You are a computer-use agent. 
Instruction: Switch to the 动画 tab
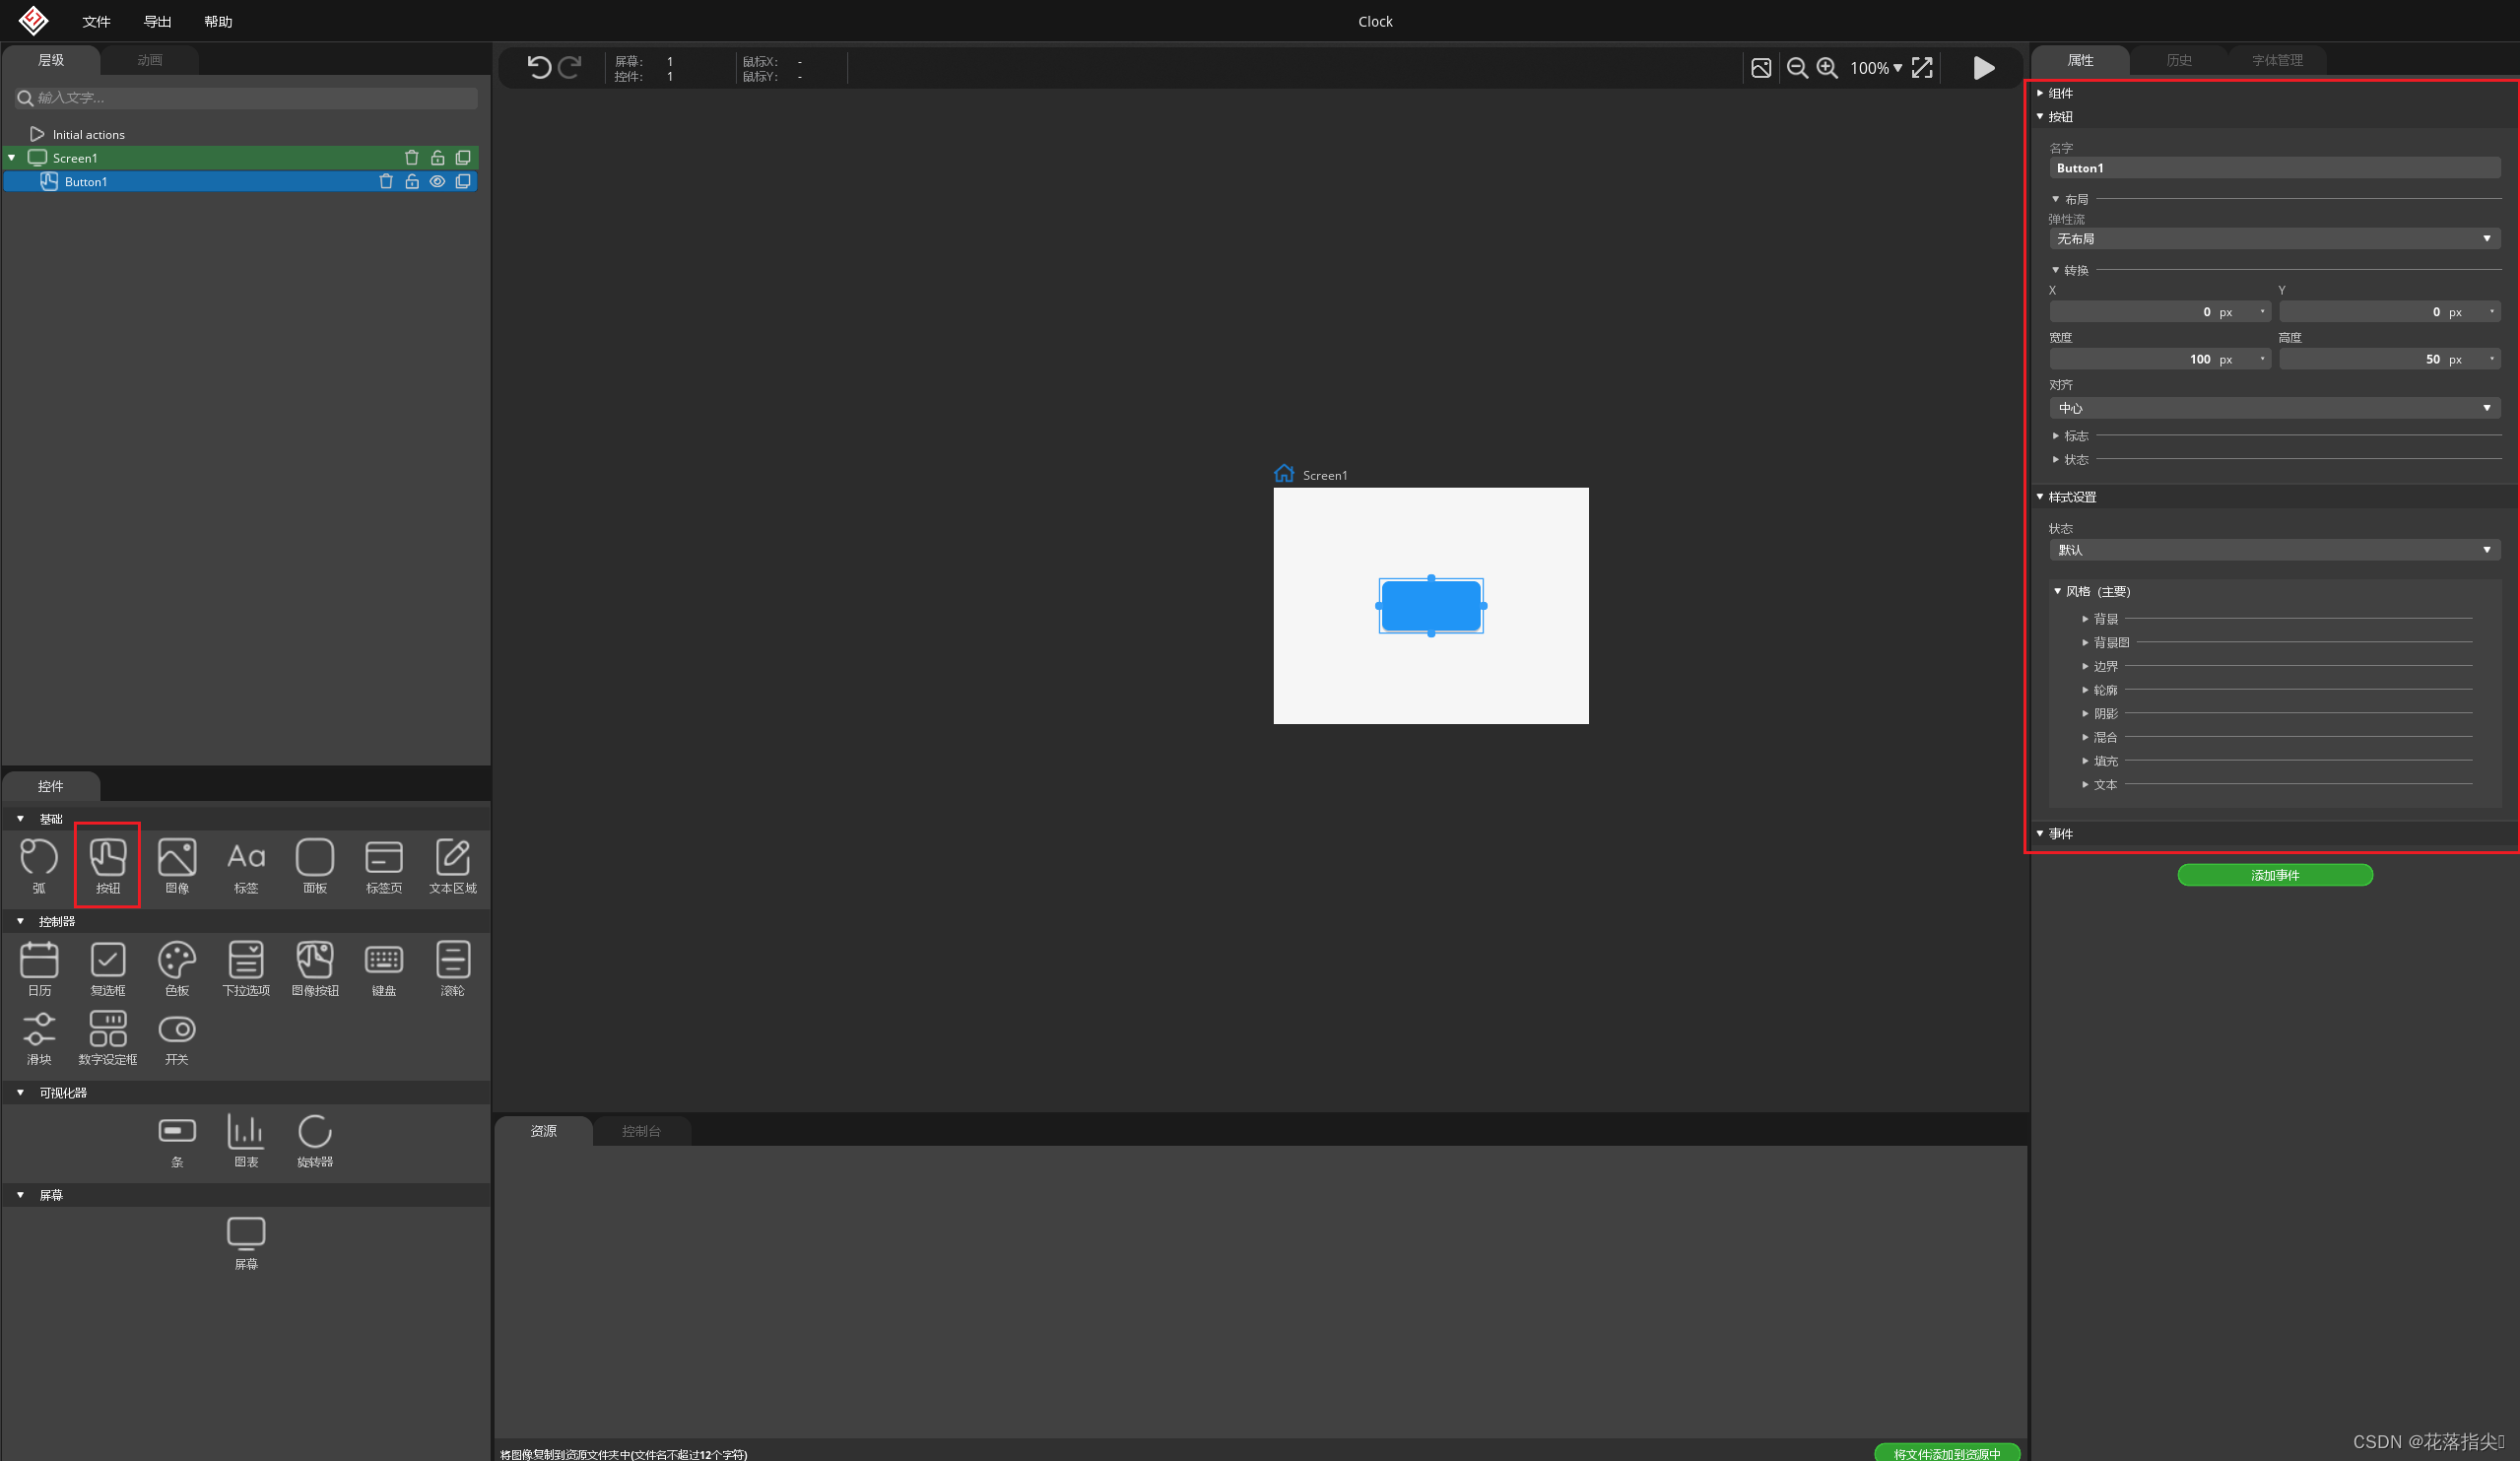pos(150,60)
